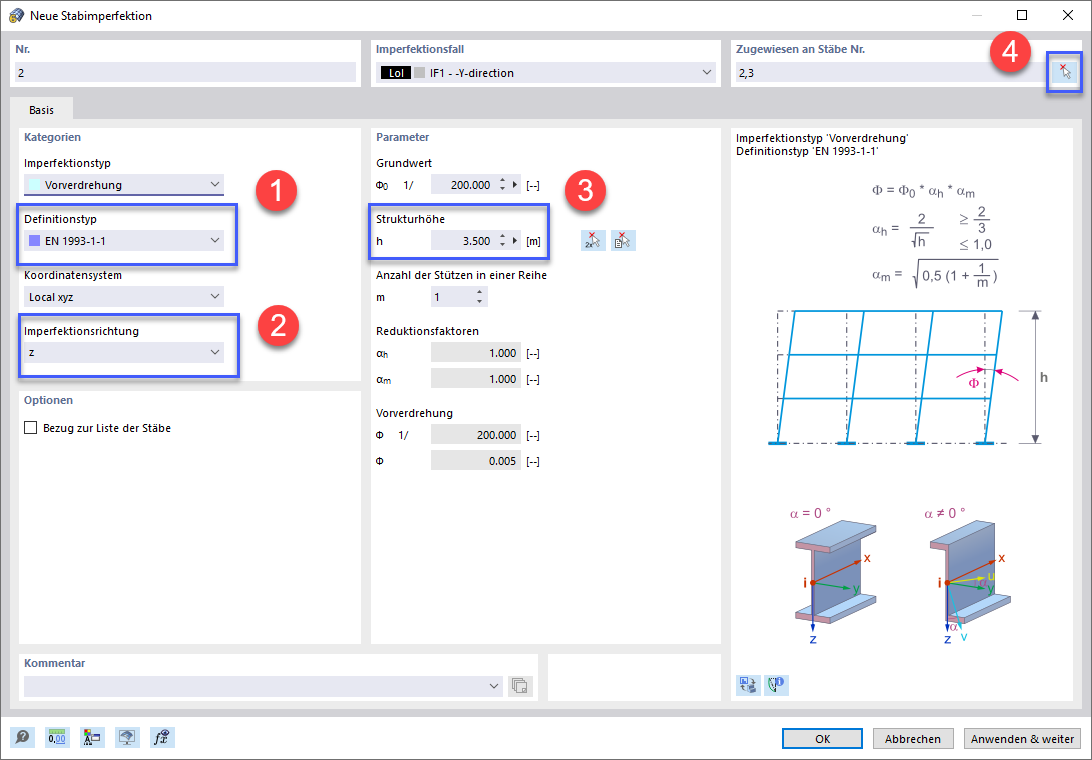Screen dimensions: 1092x760
Task: Enable 'Bezug zur Liste der Stäbe' checkbox
Action: [x=31, y=428]
